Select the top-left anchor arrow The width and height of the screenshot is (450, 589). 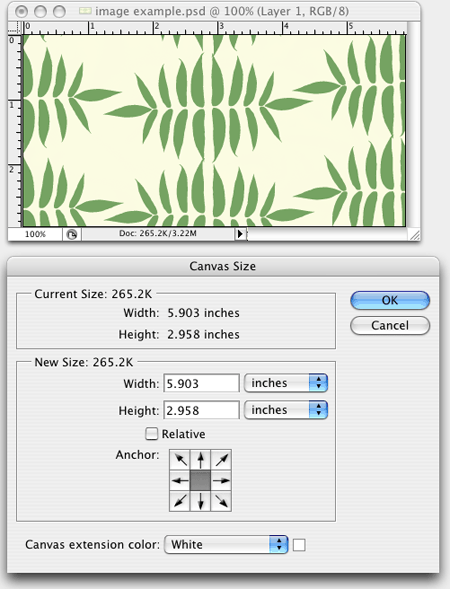[x=180, y=460]
